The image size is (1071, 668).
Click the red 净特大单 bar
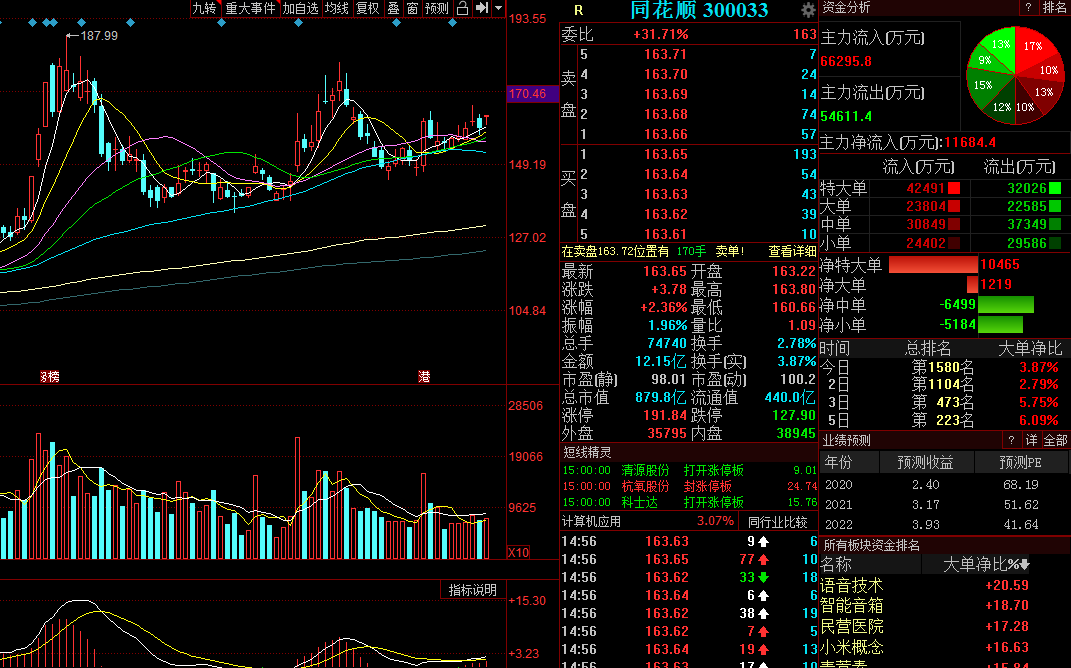[x=933, y=264]
